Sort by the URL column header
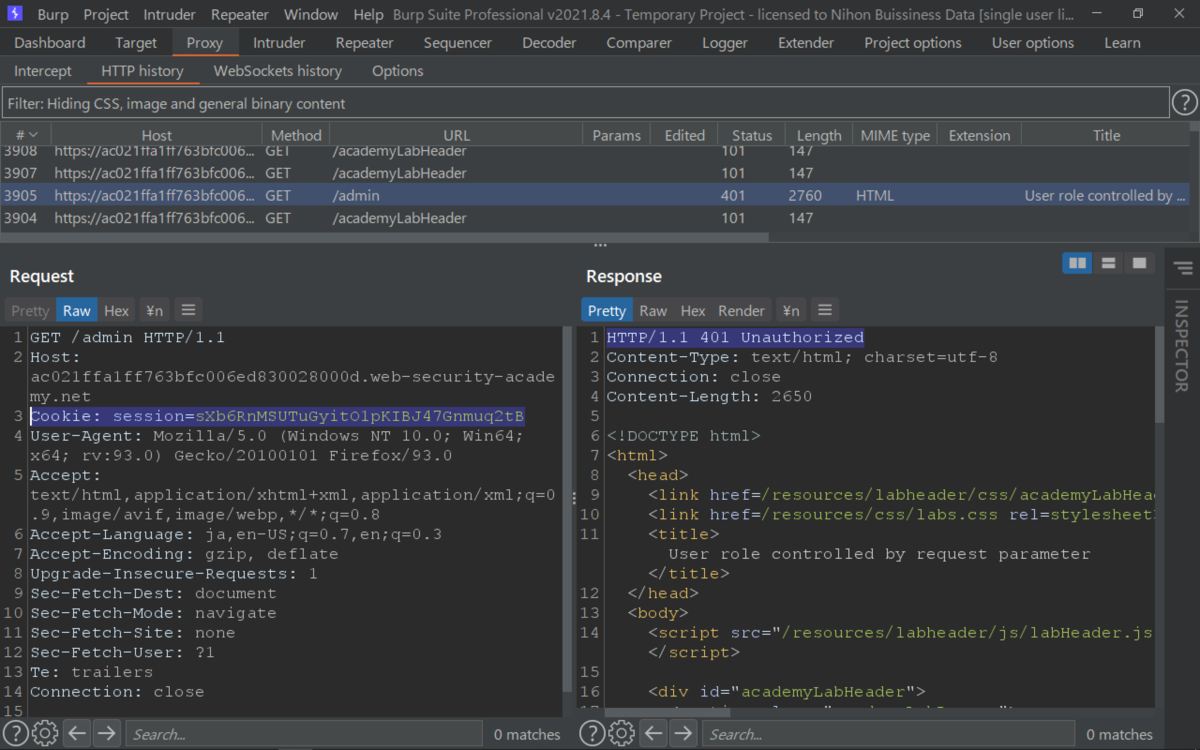Viewport: 1200px width, 750px height. click(456, 135)
